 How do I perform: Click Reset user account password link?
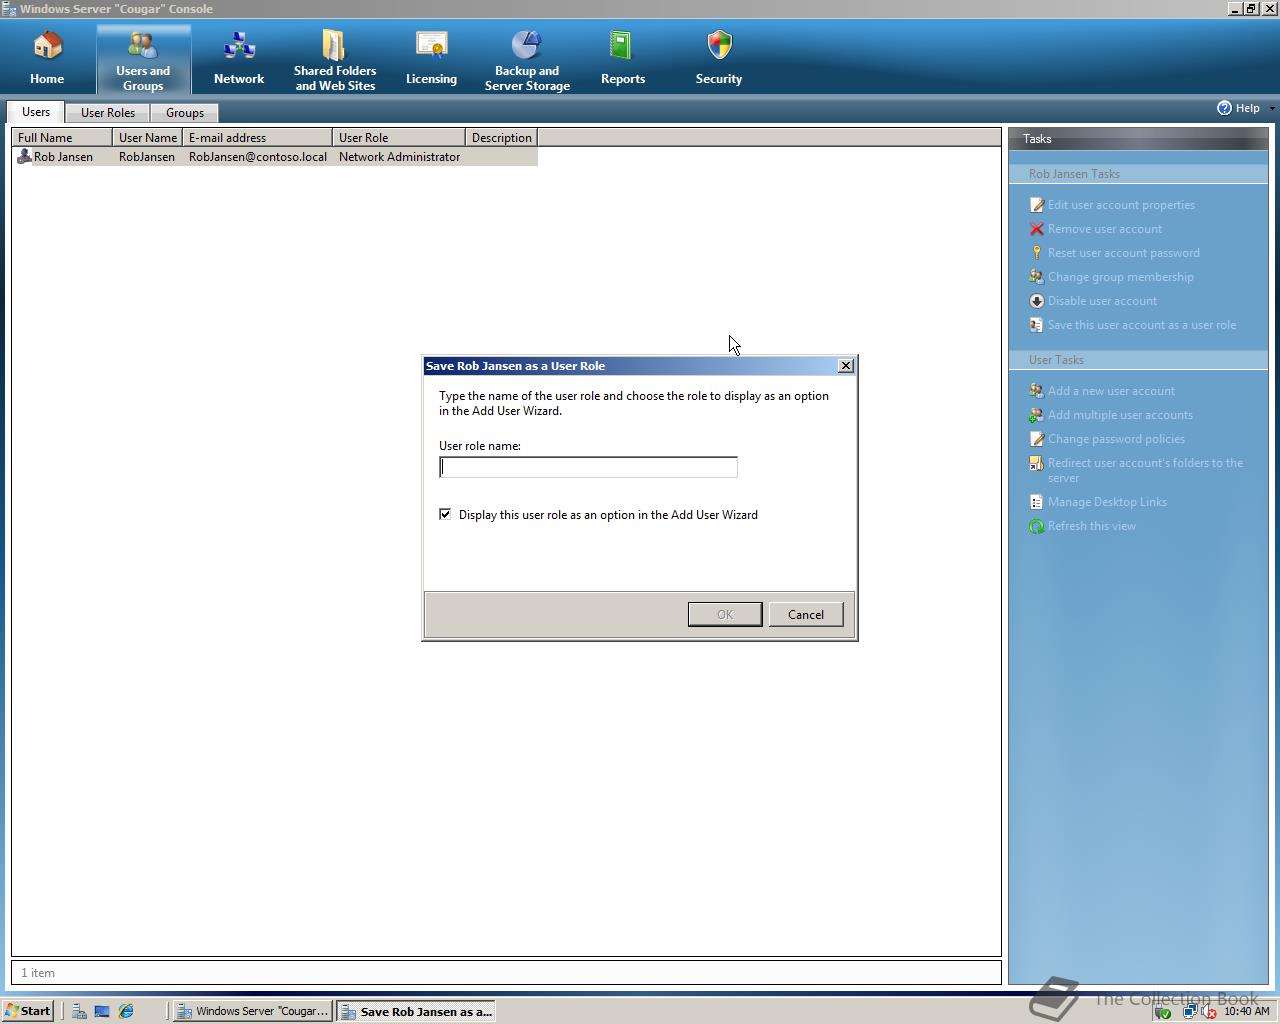click(1124, 253)
